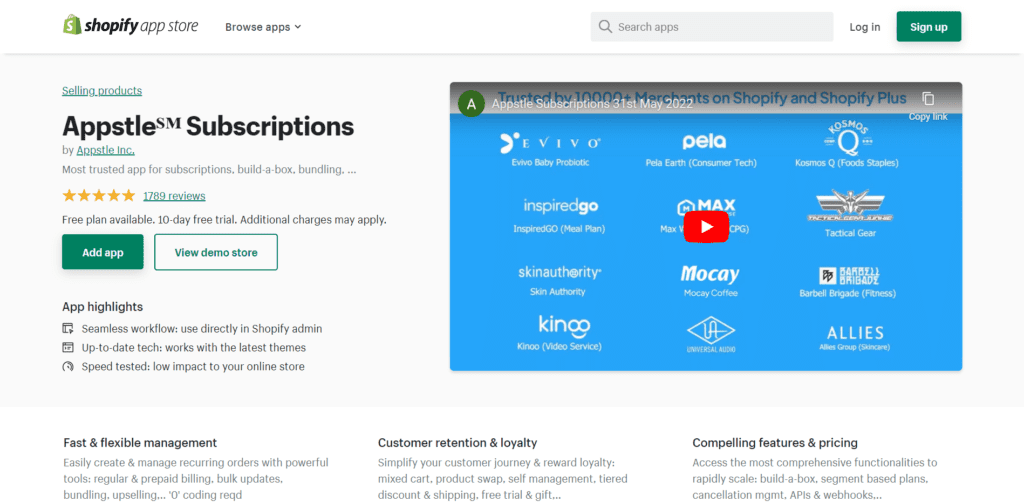This screenshot has height=502, width=1024.
Task: Click the Kosmos Q logo in video
Action: (847, 138)
